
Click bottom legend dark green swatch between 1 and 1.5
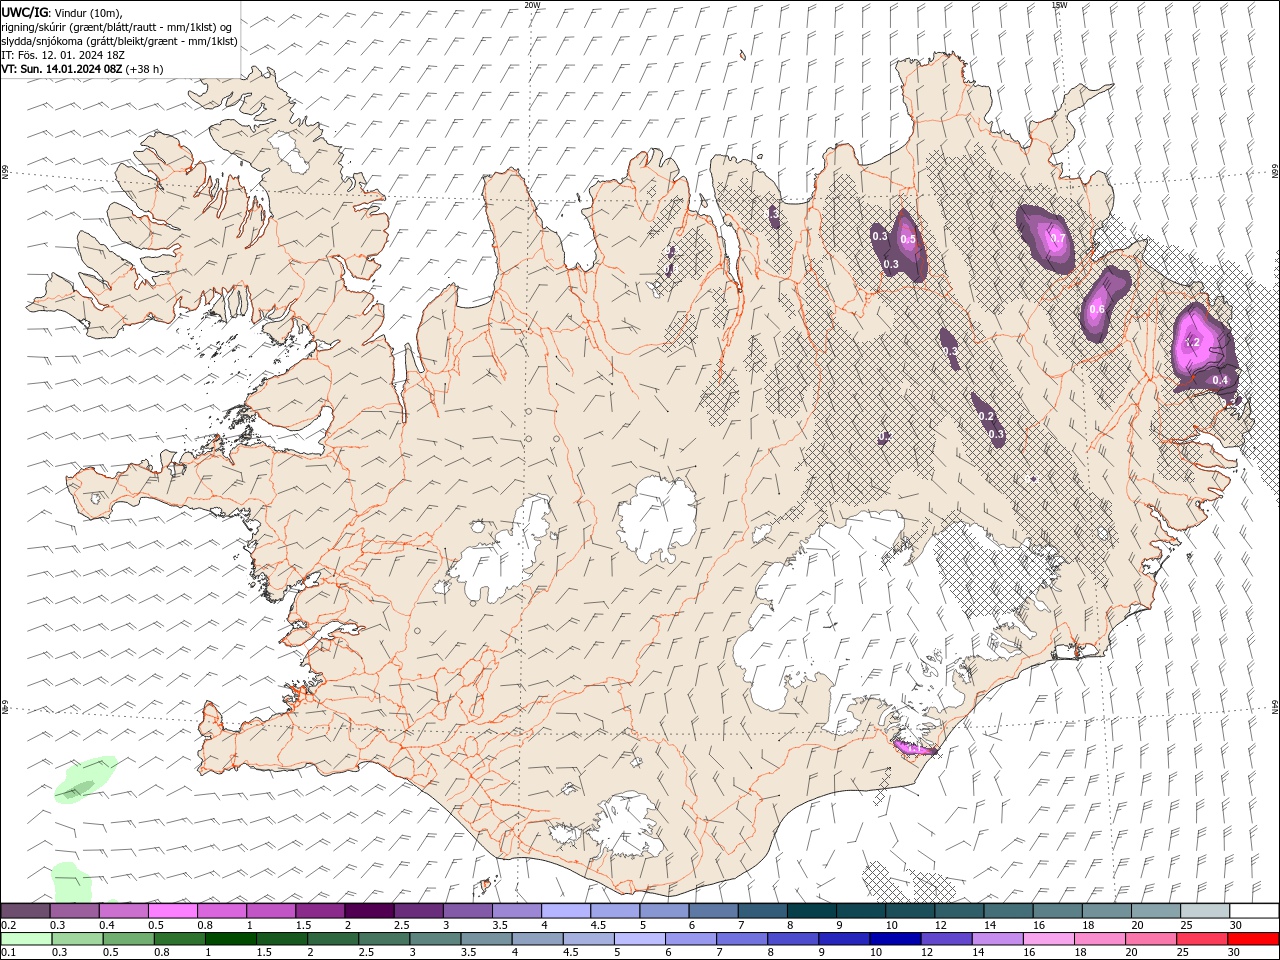click(x=230, y=939)
